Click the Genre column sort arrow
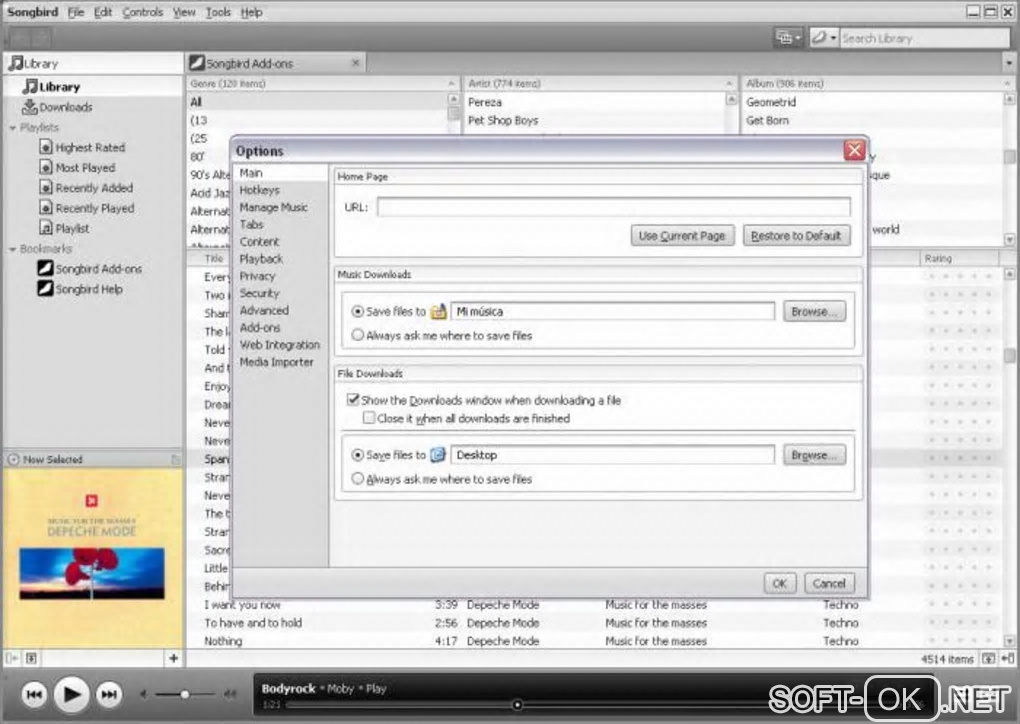1020x724 pixels. click(x=451, y=84)
